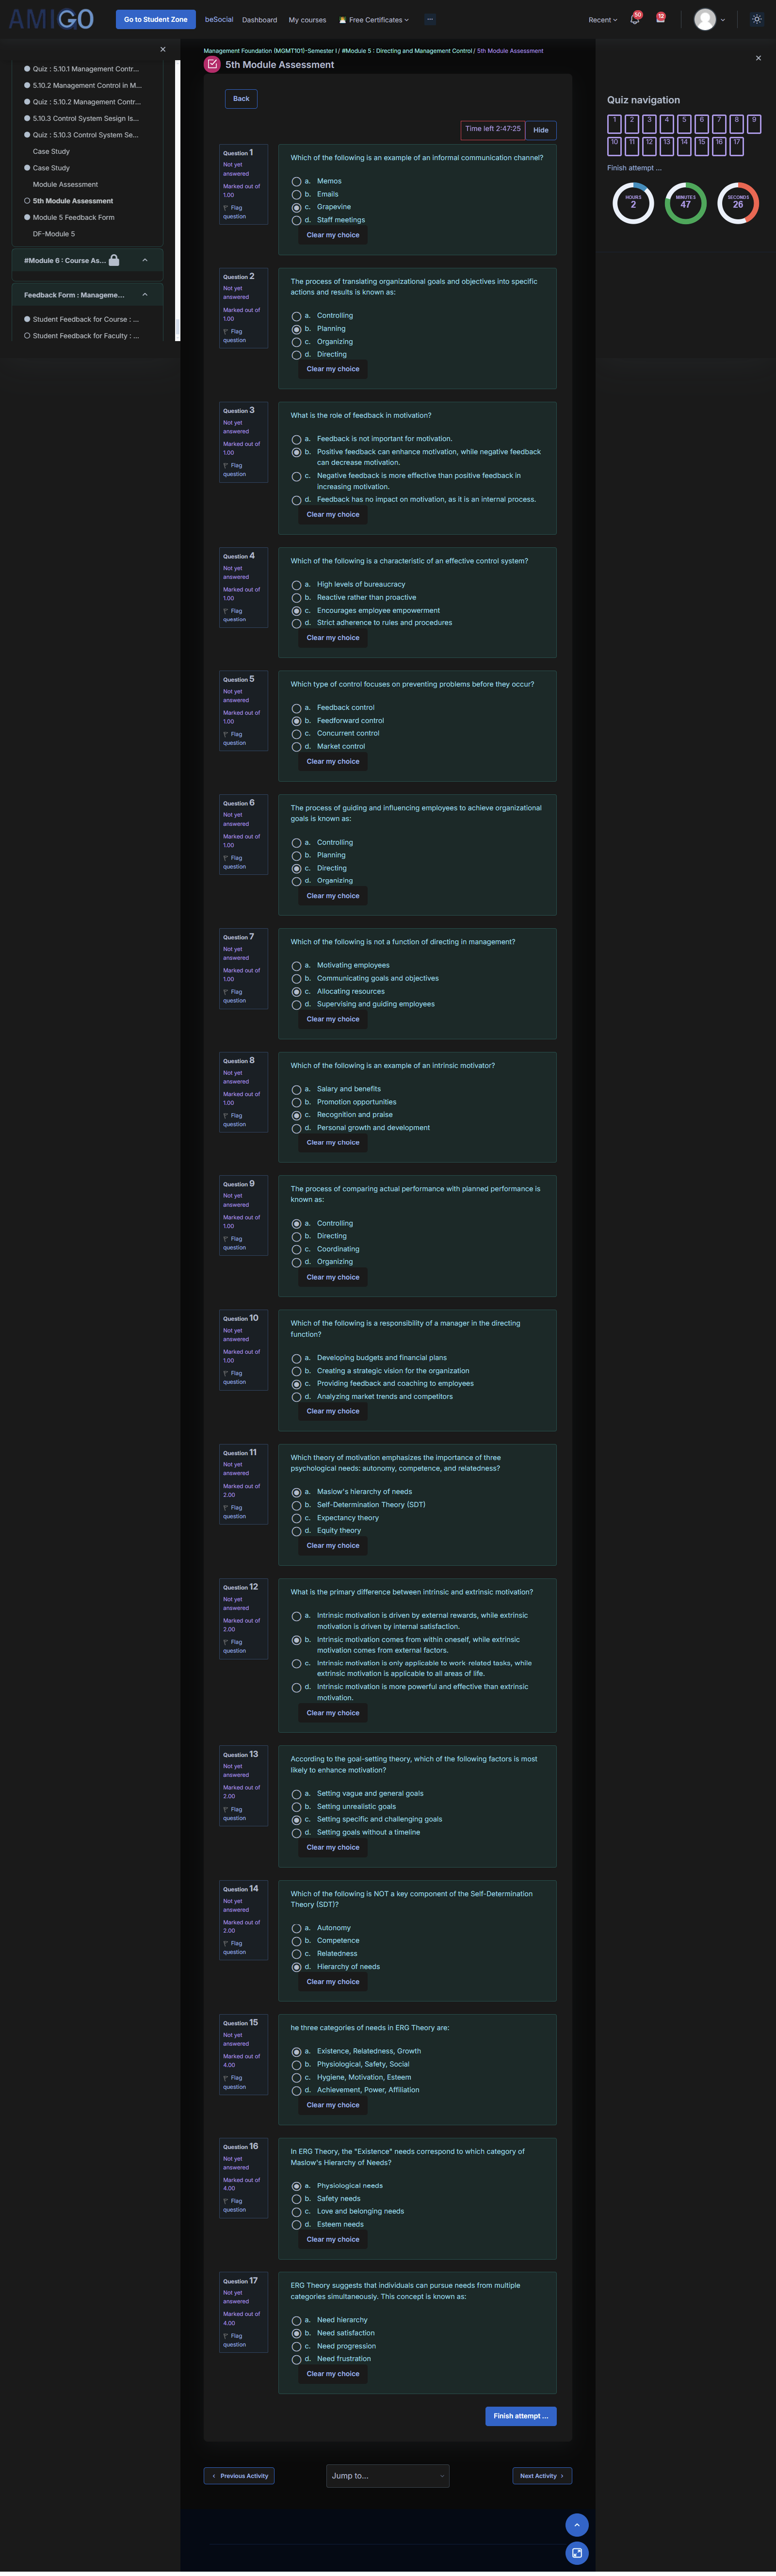Go to Next Activity
The image size is (776, 2576).
coord(542,2476)
